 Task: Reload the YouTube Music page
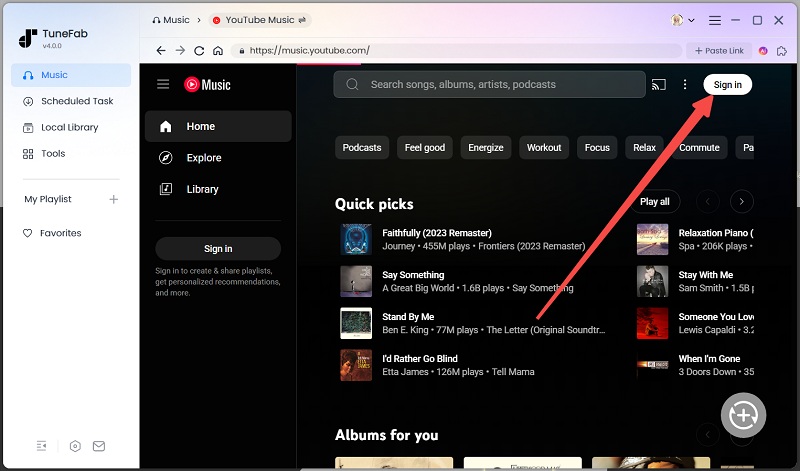[x=200, y=50]
